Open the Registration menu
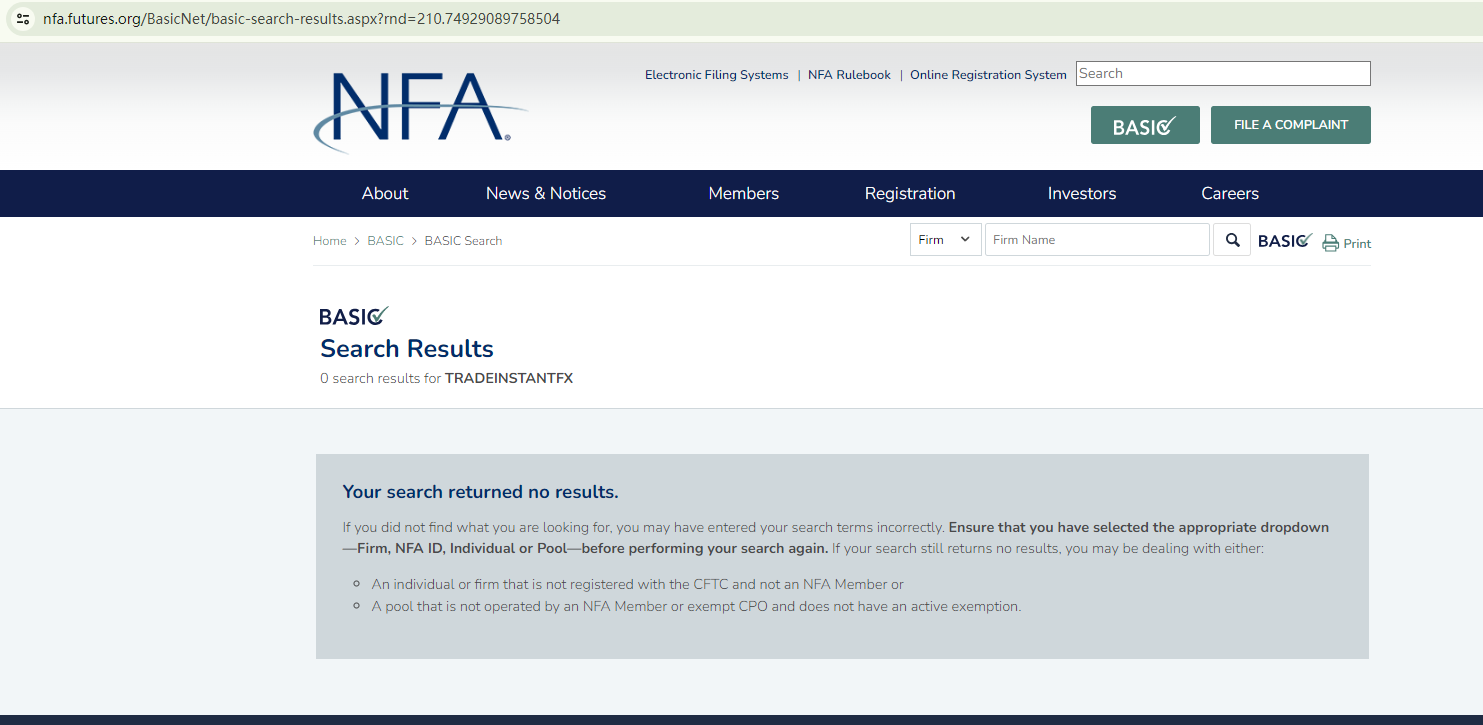1483x725 pixels. click(x=910, y=194)
